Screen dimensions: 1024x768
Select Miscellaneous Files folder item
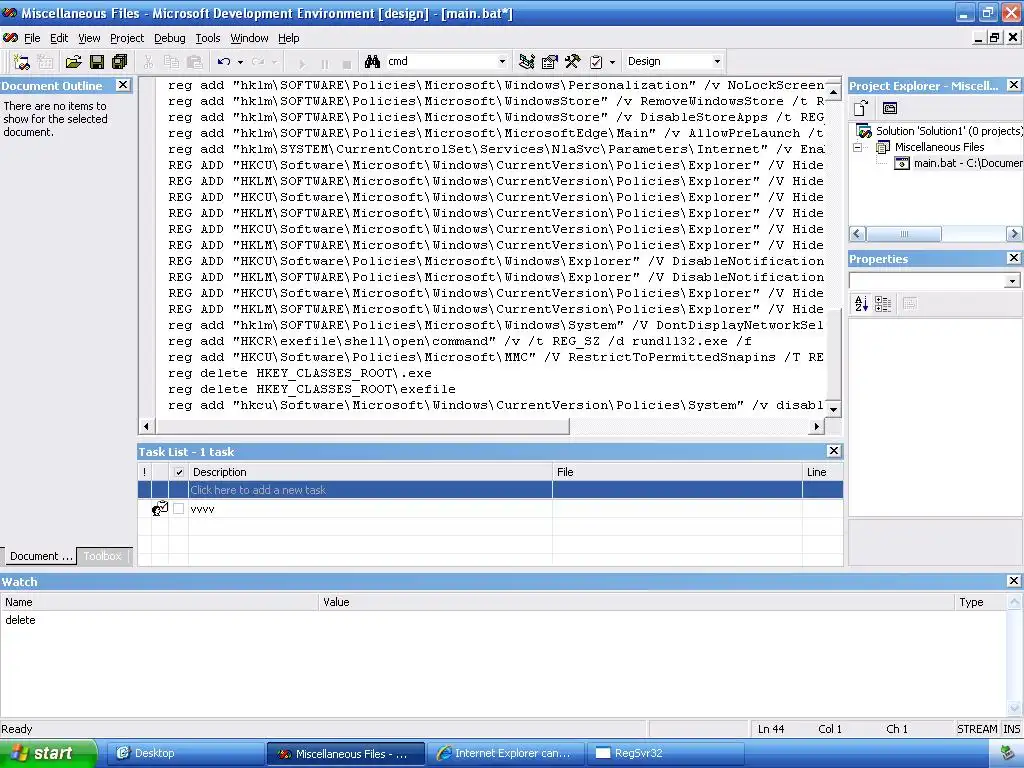pyautogui.click(x=939, y=147)
